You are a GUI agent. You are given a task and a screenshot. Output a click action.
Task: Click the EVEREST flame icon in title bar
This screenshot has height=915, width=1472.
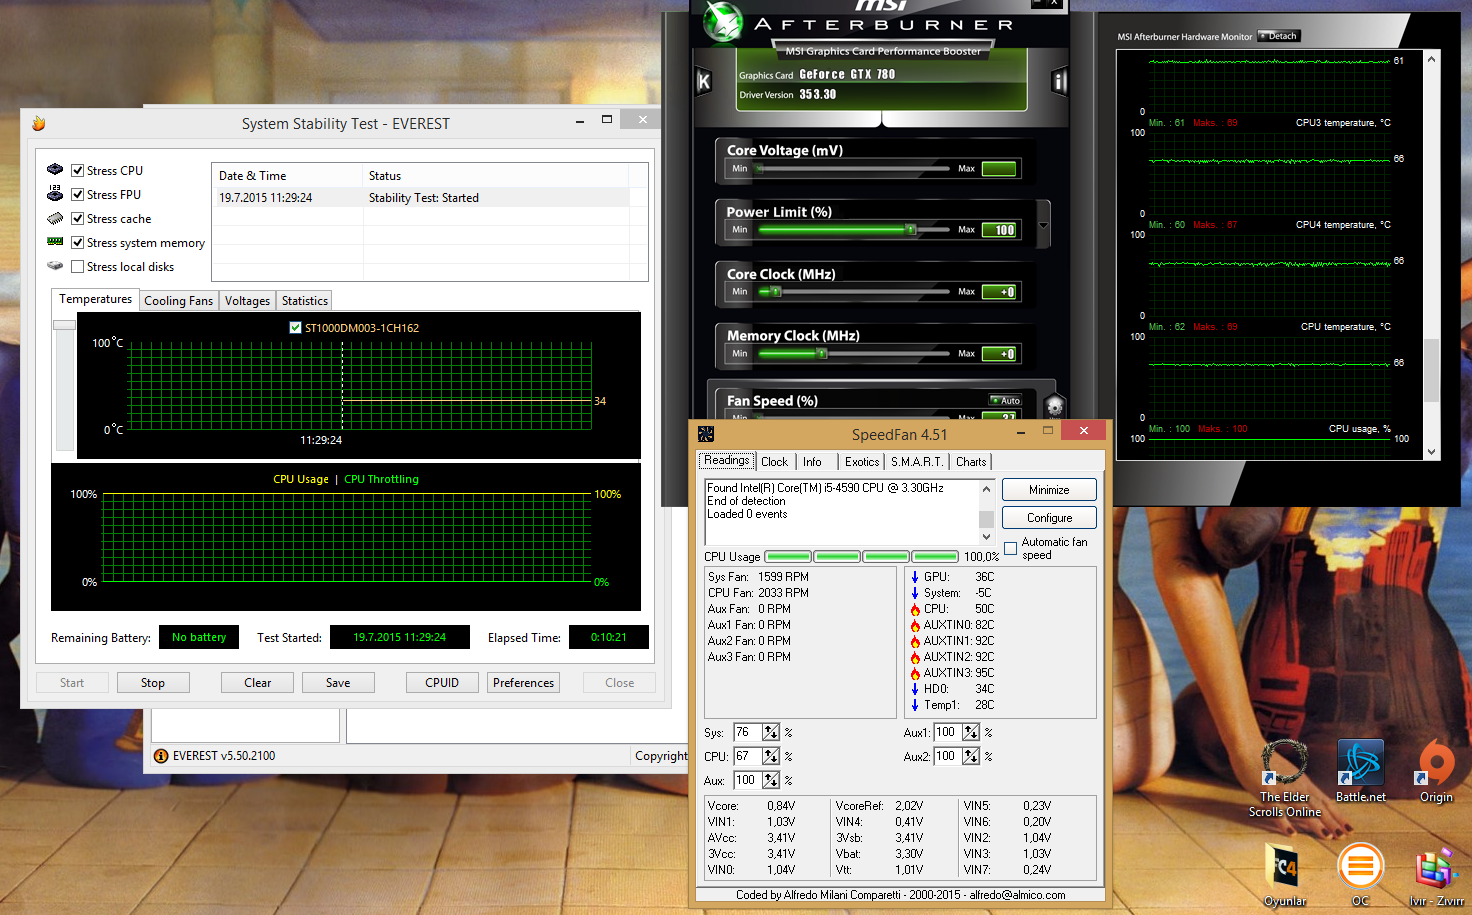tap(39, 123)
